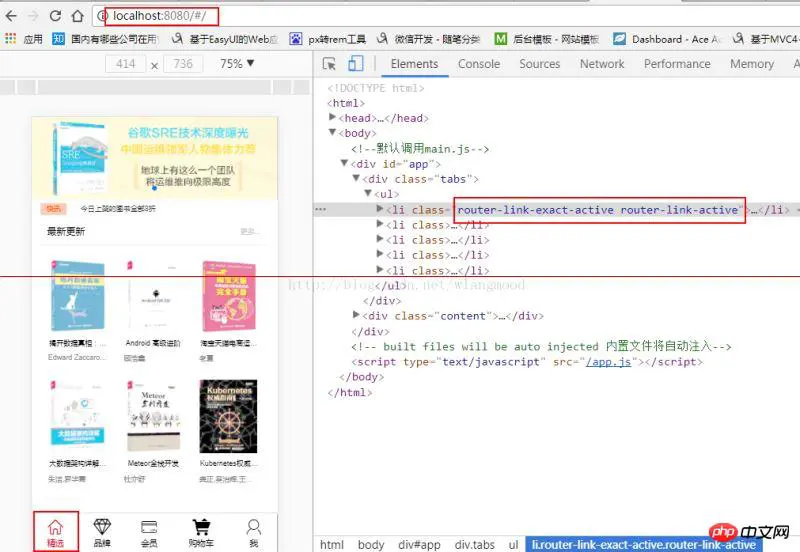Expand the div class=content node
The width and height of the screenshot is (800, 552).
click(356, 315)
